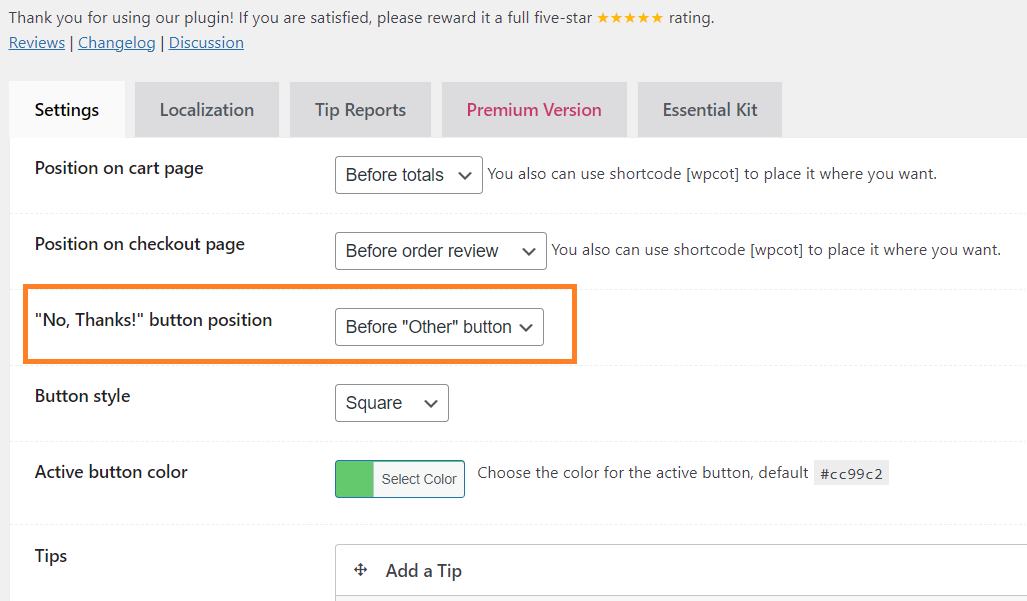The height and width of the screenshot is (601, 1027).
Task: Open the Reviews link
Action: tap(37, 43)
